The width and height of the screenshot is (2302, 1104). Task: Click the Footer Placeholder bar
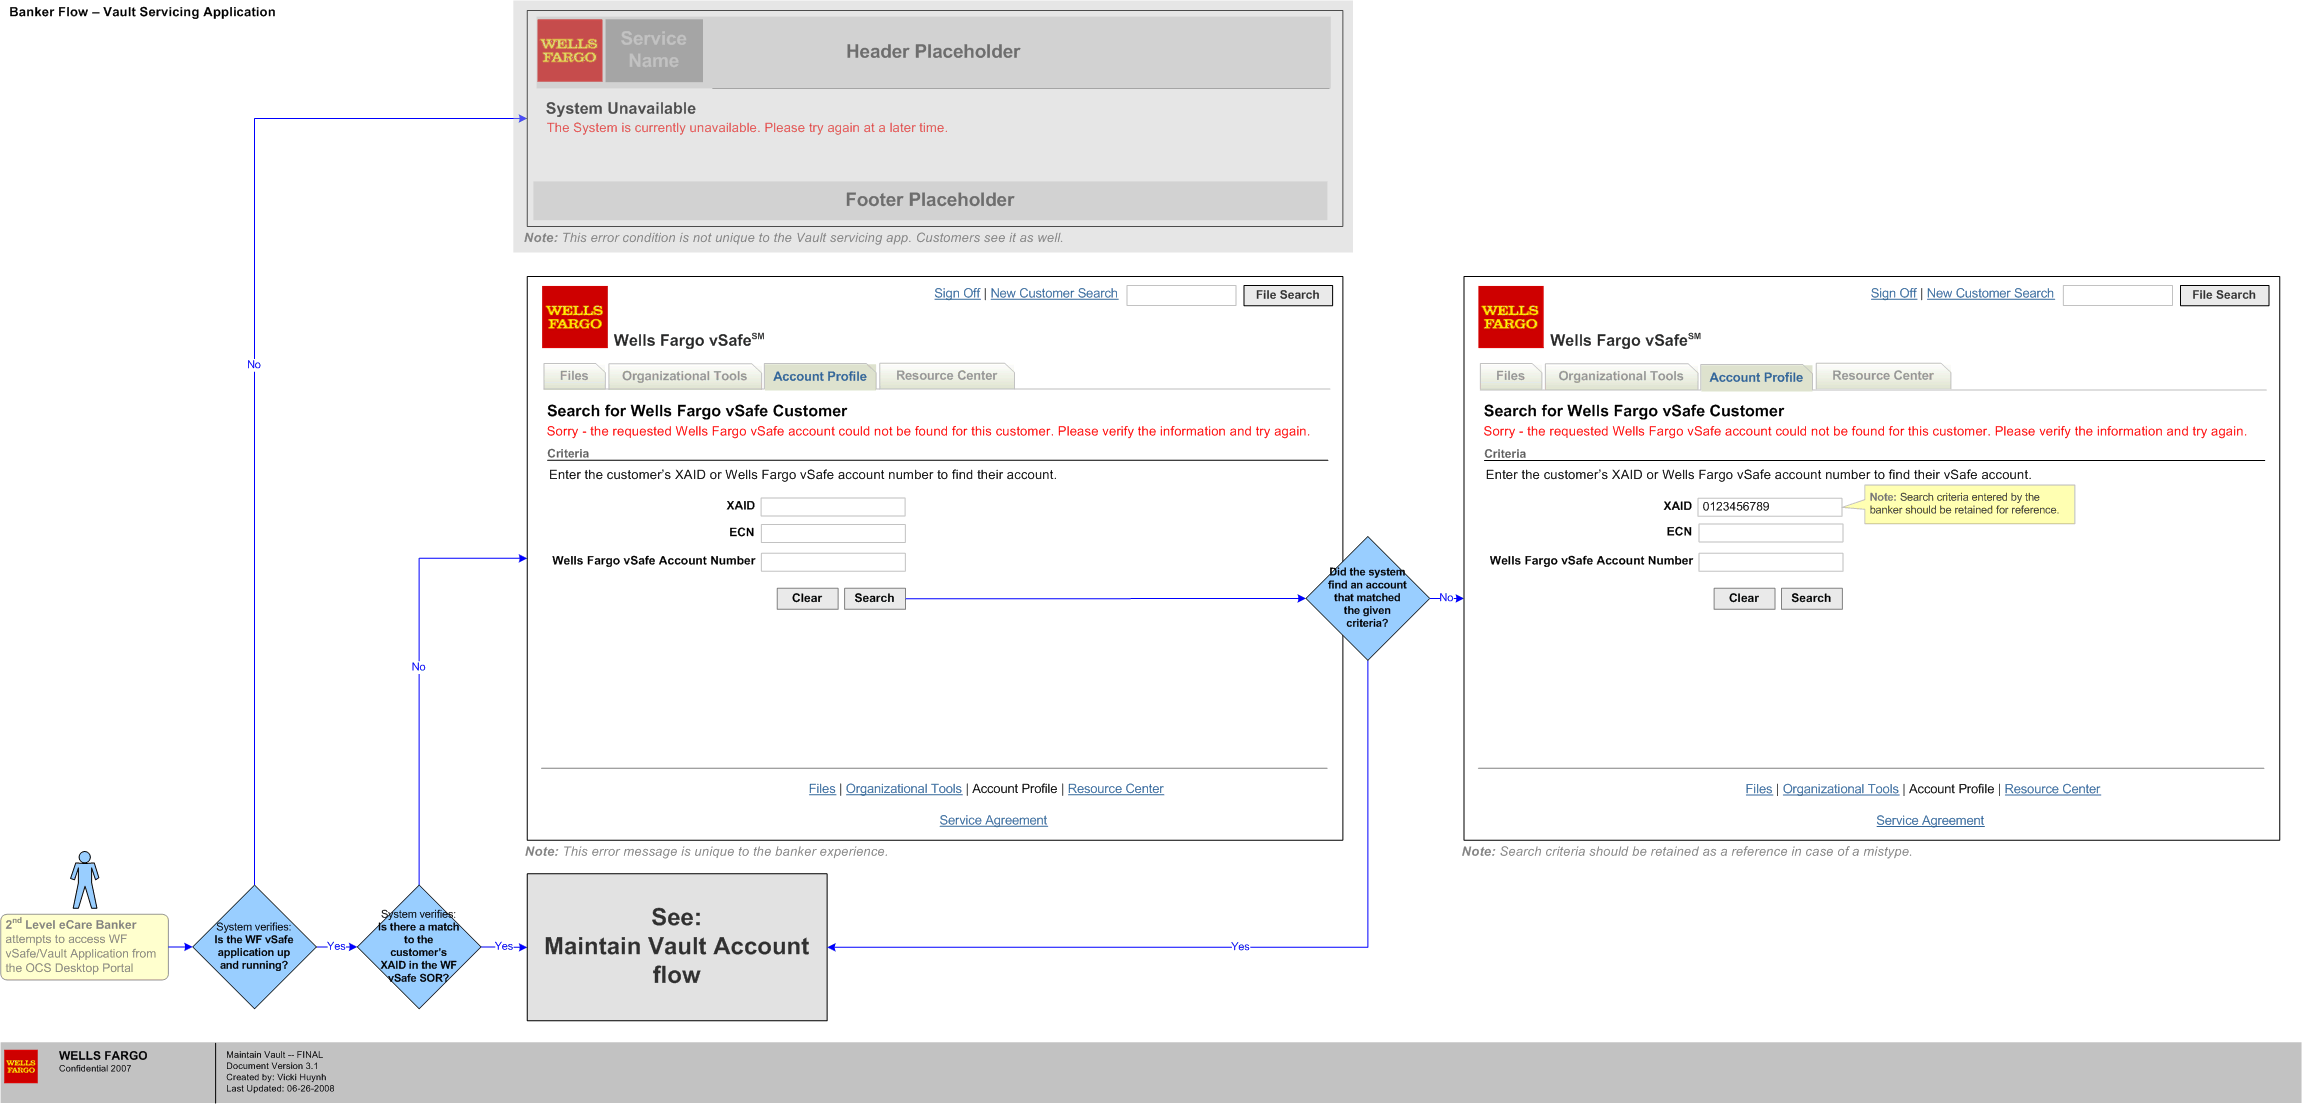(x=930, y=200)
